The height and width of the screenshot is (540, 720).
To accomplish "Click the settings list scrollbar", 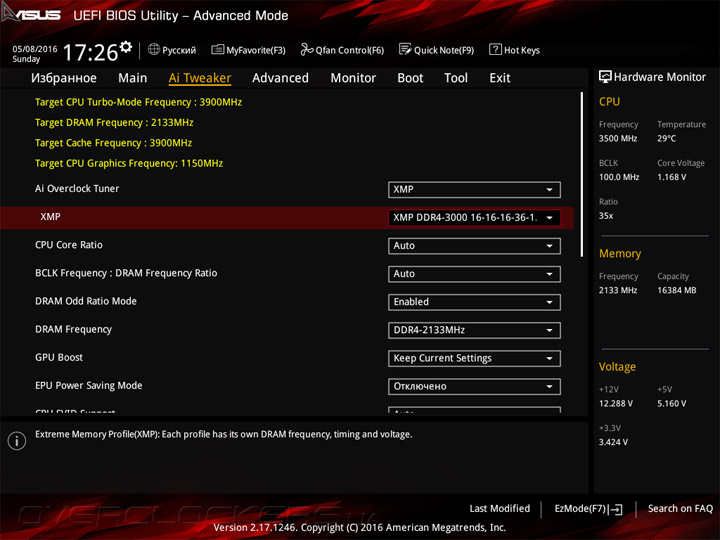I will [582, 174].
